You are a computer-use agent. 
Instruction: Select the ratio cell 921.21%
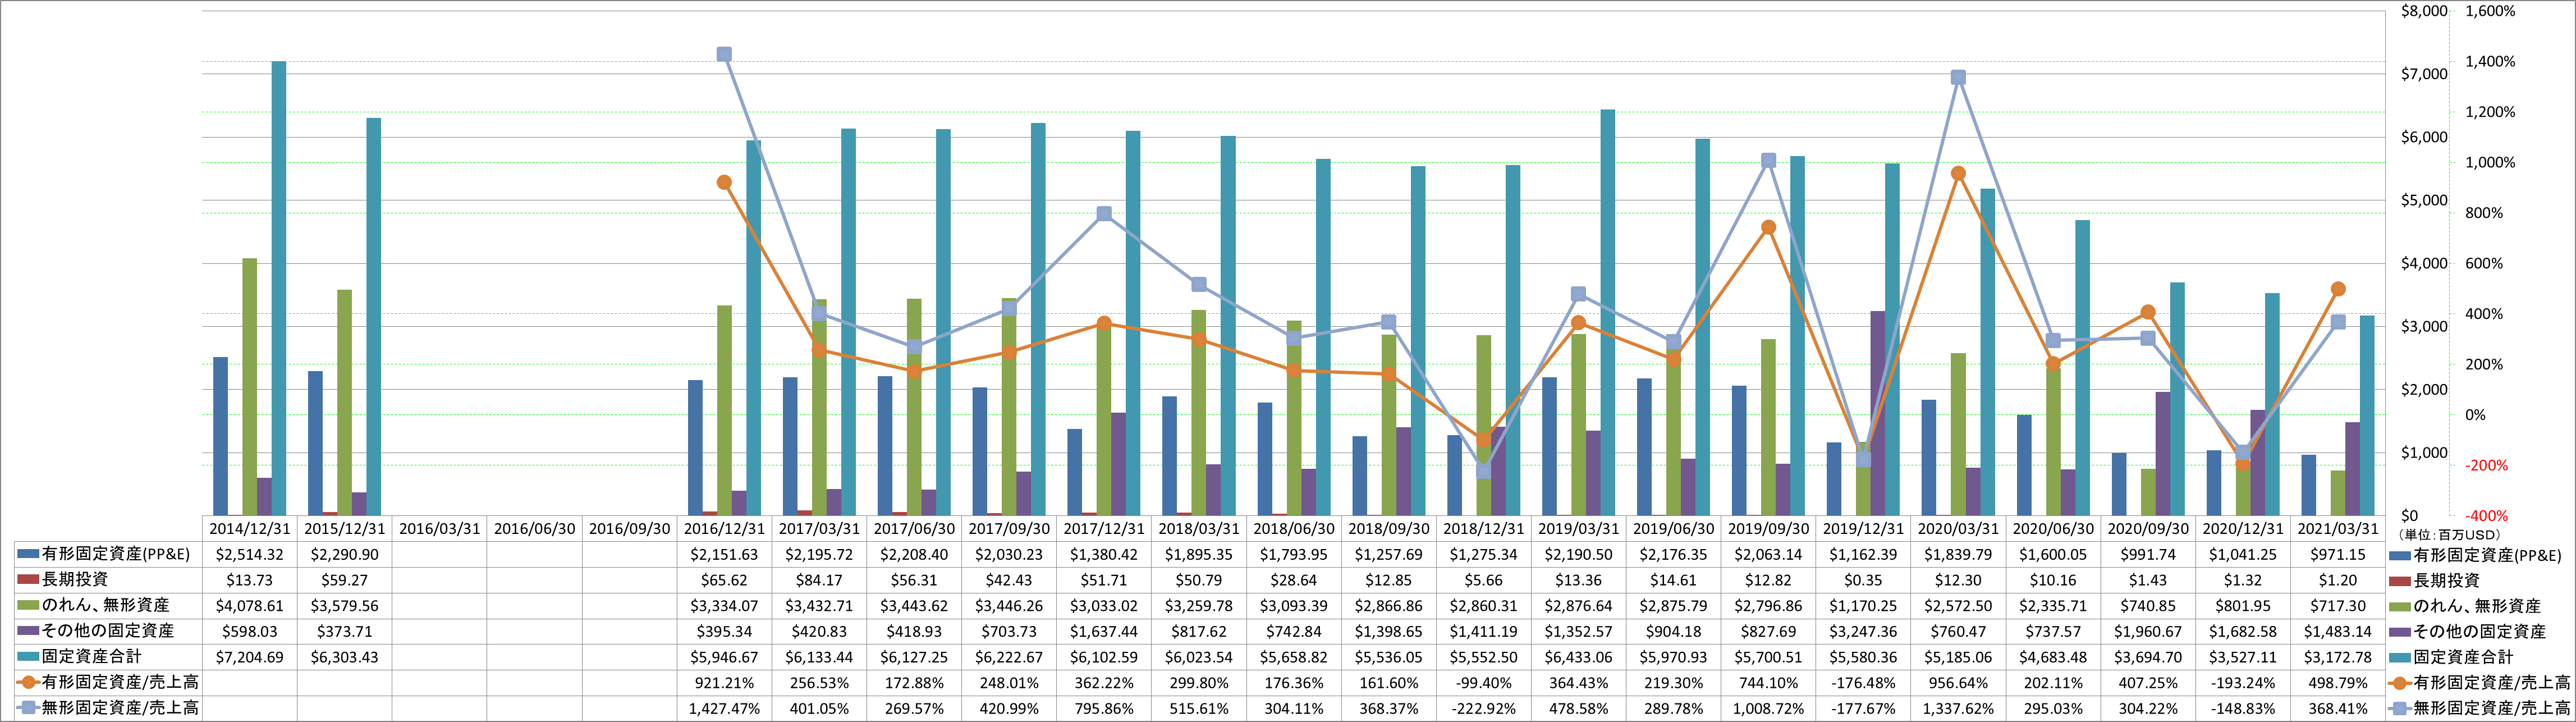[724, 683]
